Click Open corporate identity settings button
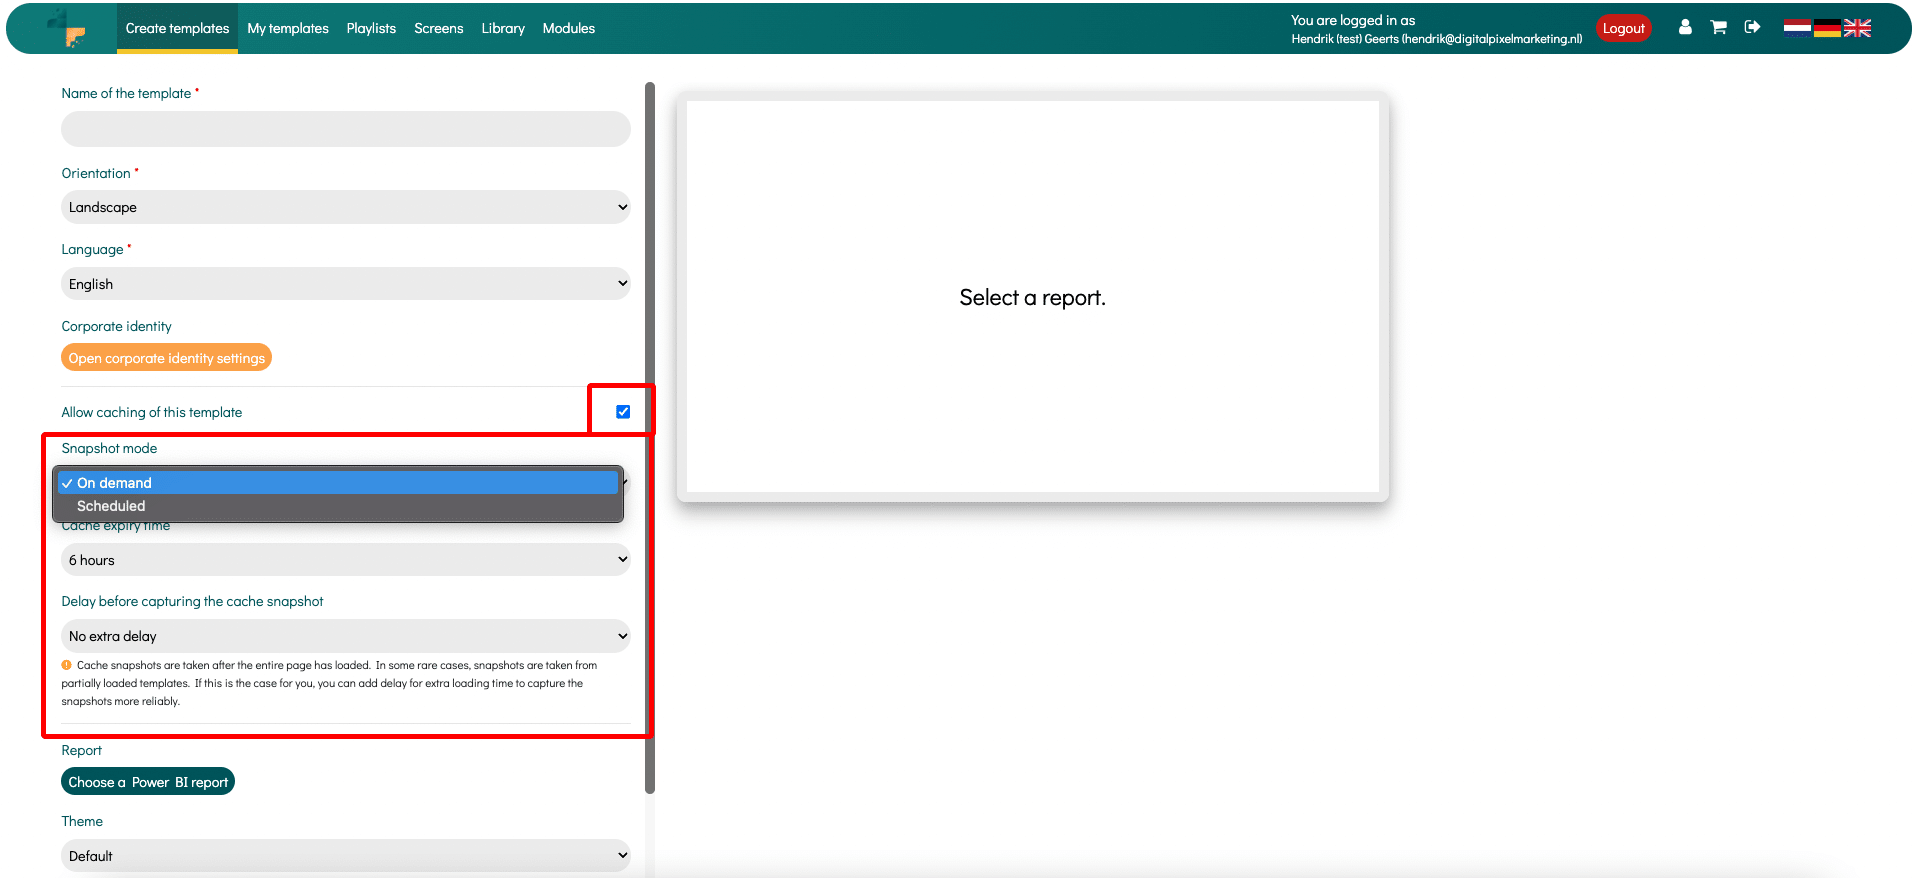The height and width of the screenshot is (878, 1914). [x=166, y=358]
